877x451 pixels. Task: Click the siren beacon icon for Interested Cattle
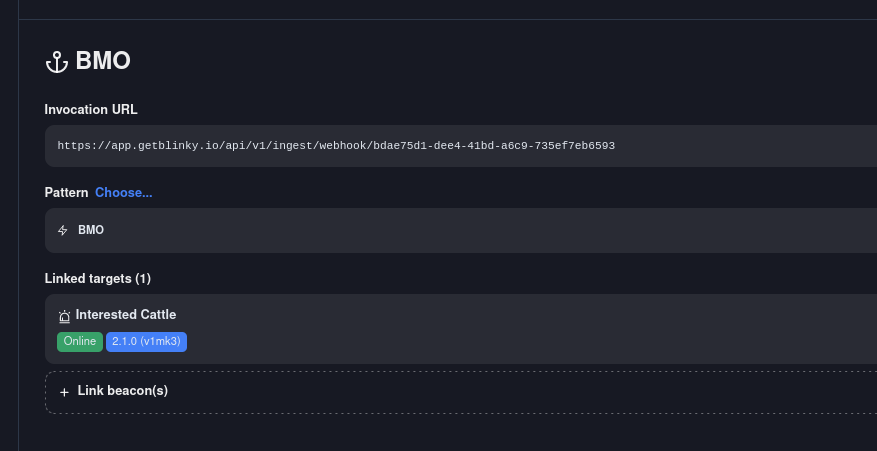point(64,317)
